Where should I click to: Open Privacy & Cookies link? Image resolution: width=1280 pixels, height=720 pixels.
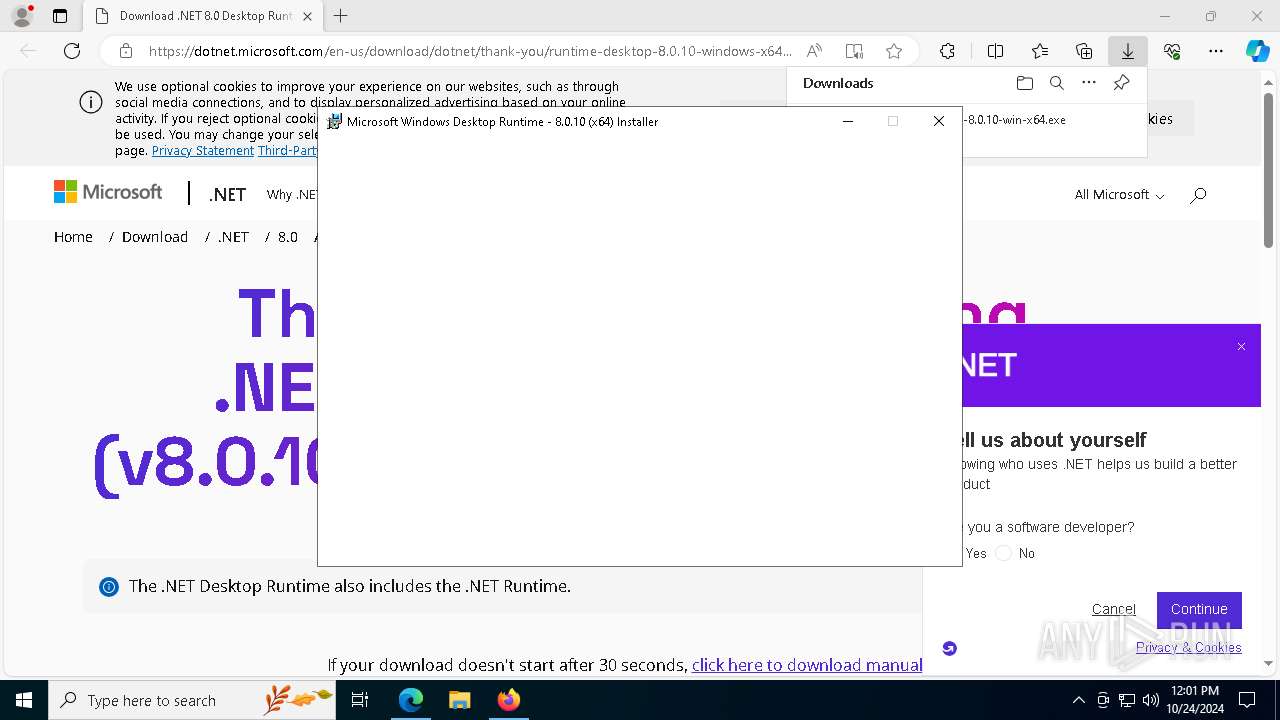pyautogui.click(x=1188, y=648)
